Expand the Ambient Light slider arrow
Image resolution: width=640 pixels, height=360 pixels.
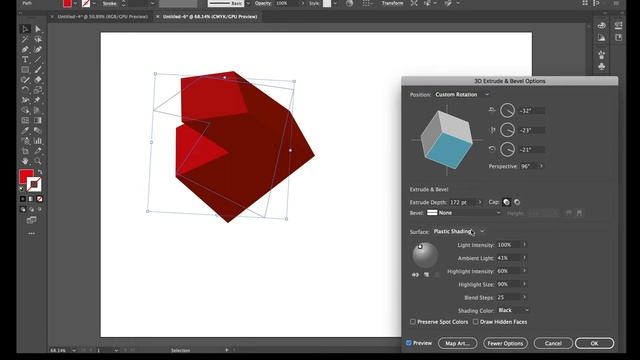point(525,258)
